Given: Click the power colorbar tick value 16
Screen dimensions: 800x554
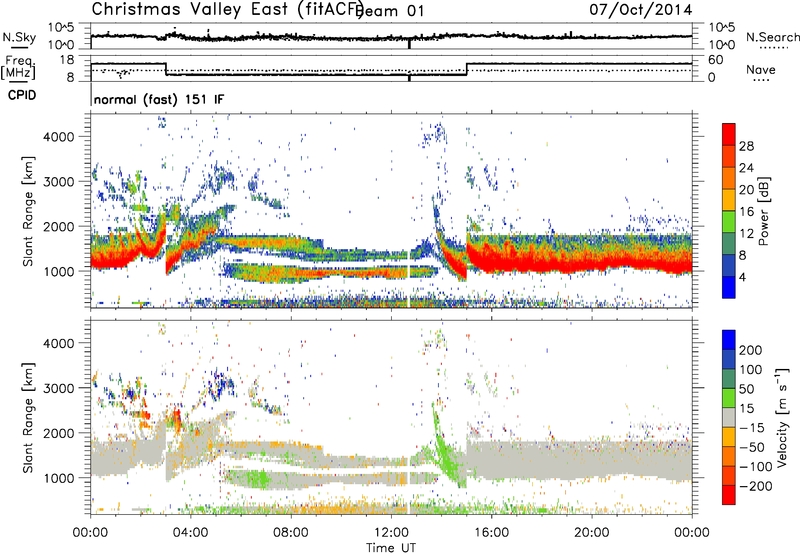Looking at the screenshot, I should pos(746,212).
